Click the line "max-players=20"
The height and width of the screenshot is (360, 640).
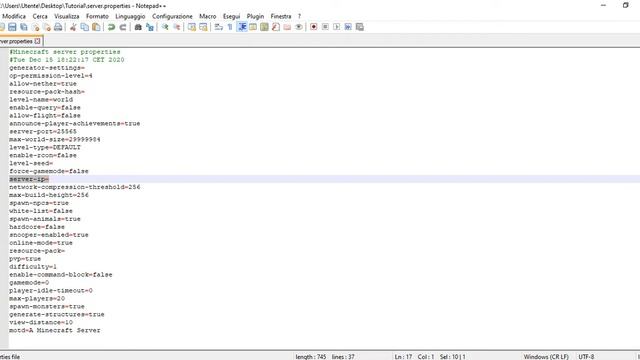coord(37,299)
